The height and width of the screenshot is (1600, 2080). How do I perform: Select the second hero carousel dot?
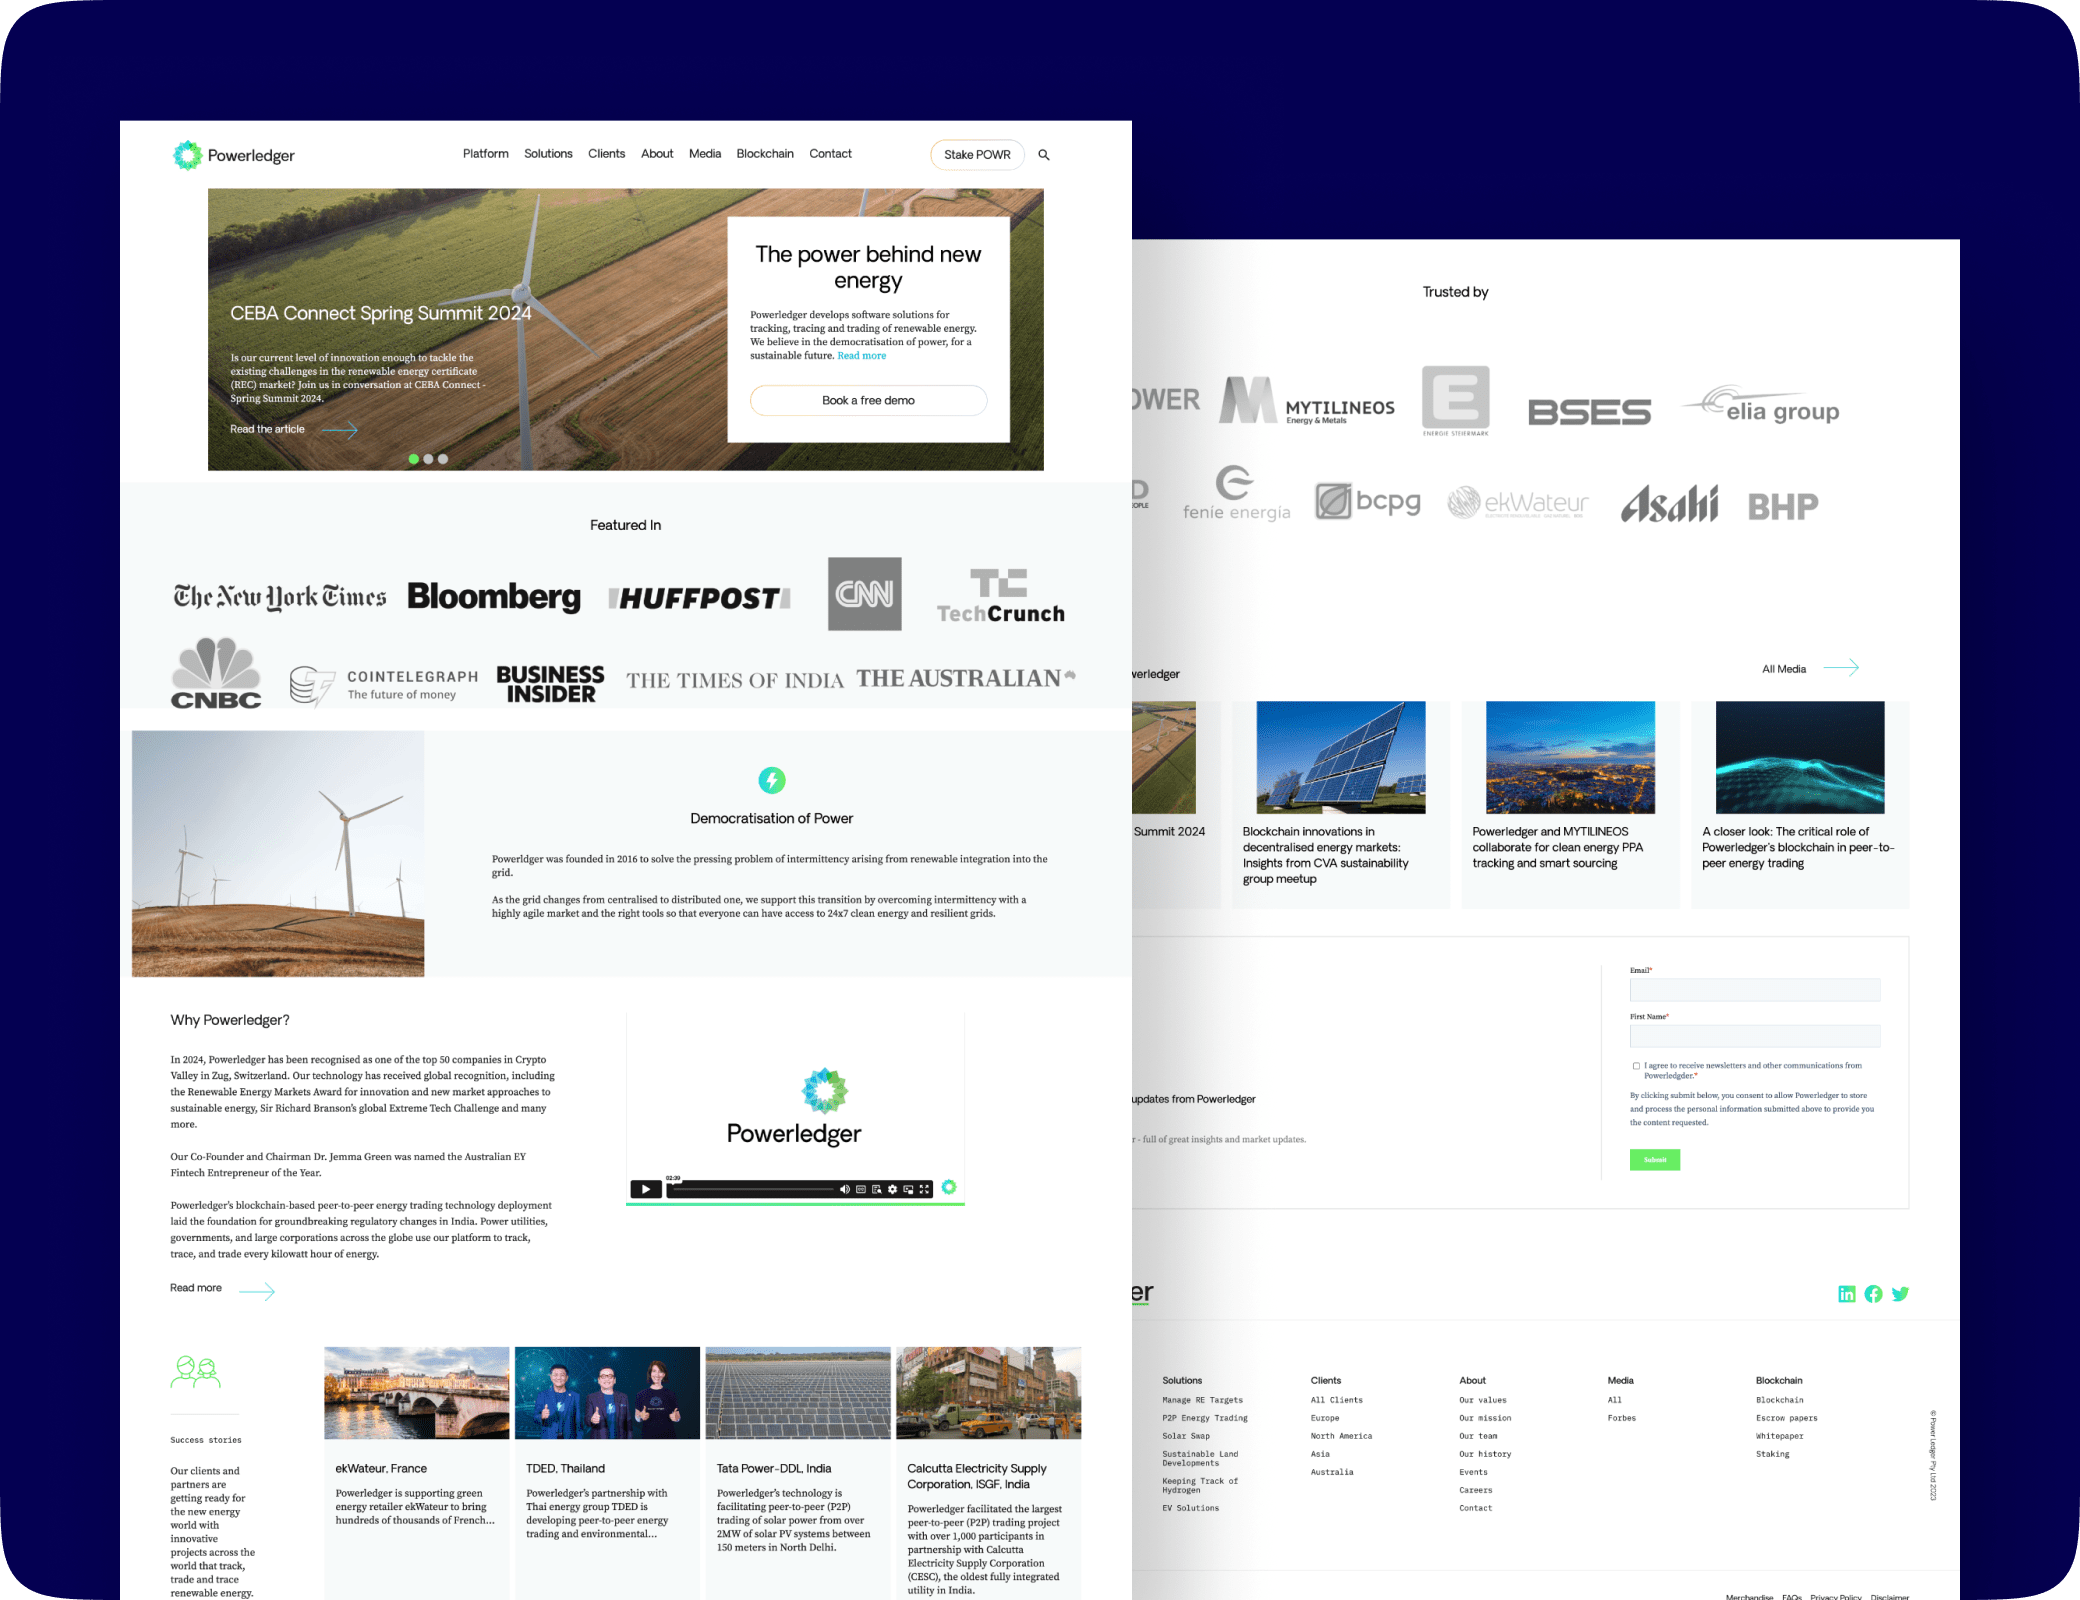pos(428,459)
